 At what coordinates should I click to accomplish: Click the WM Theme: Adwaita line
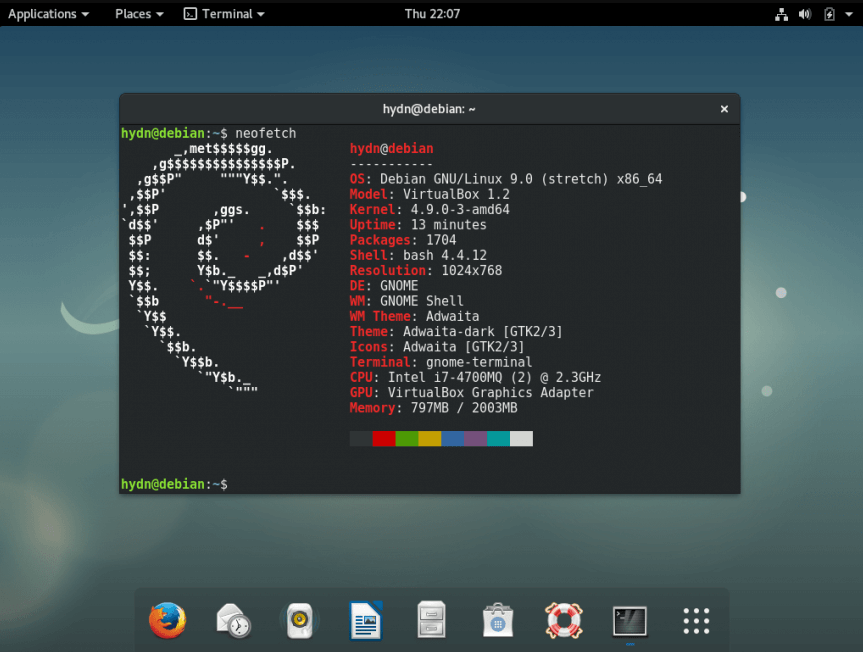[x=414, y=316]
